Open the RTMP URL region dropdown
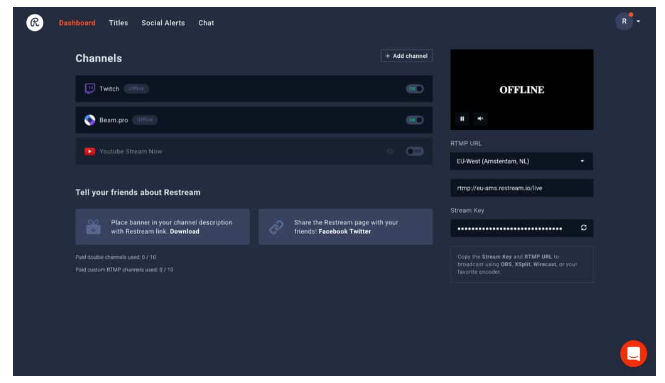The width and height of the screenshot is (665, 383). tap(522, 161)
